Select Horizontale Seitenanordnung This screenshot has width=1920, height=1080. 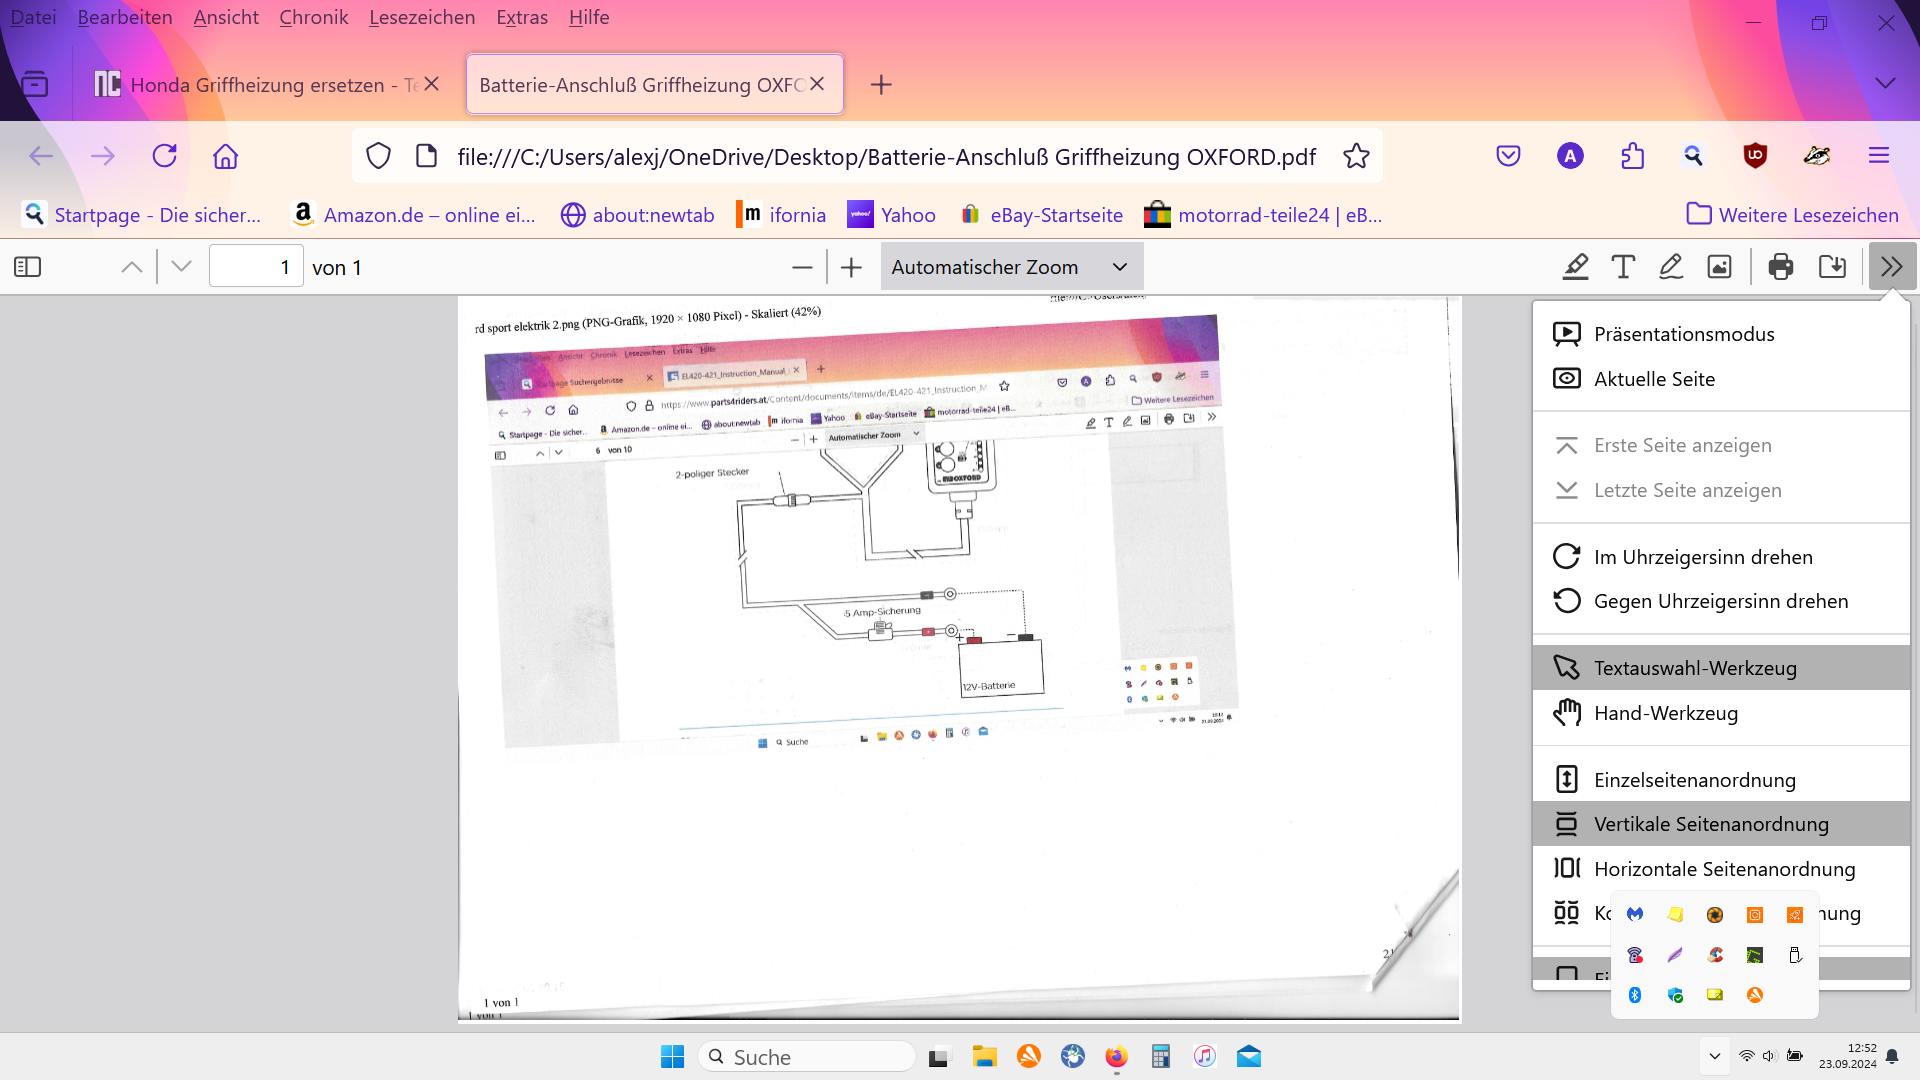coord(1721,869)
